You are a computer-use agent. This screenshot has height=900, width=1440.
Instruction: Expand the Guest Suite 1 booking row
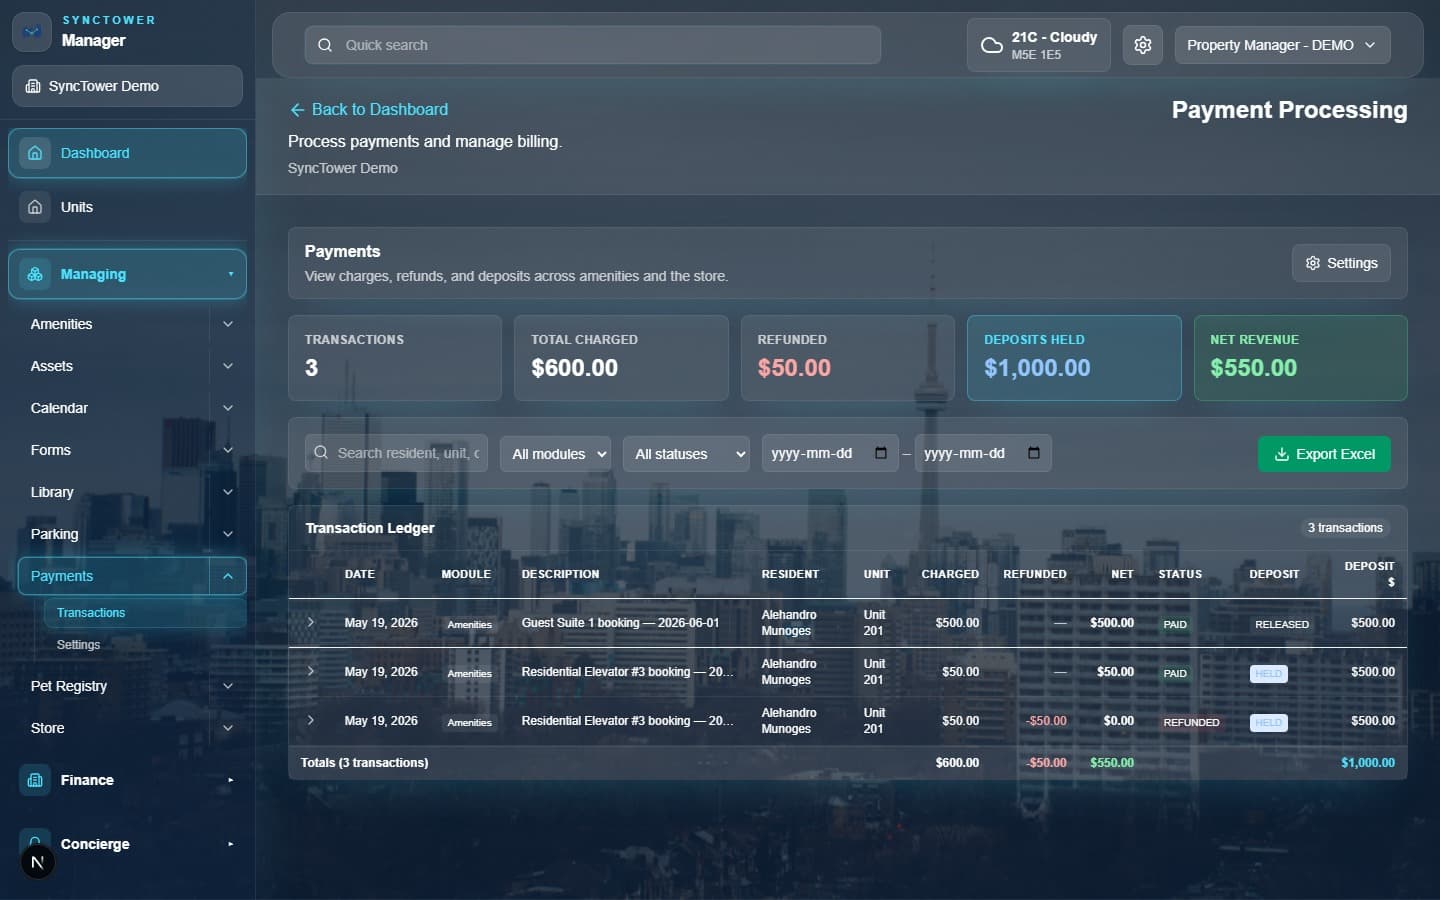[311, 622]
